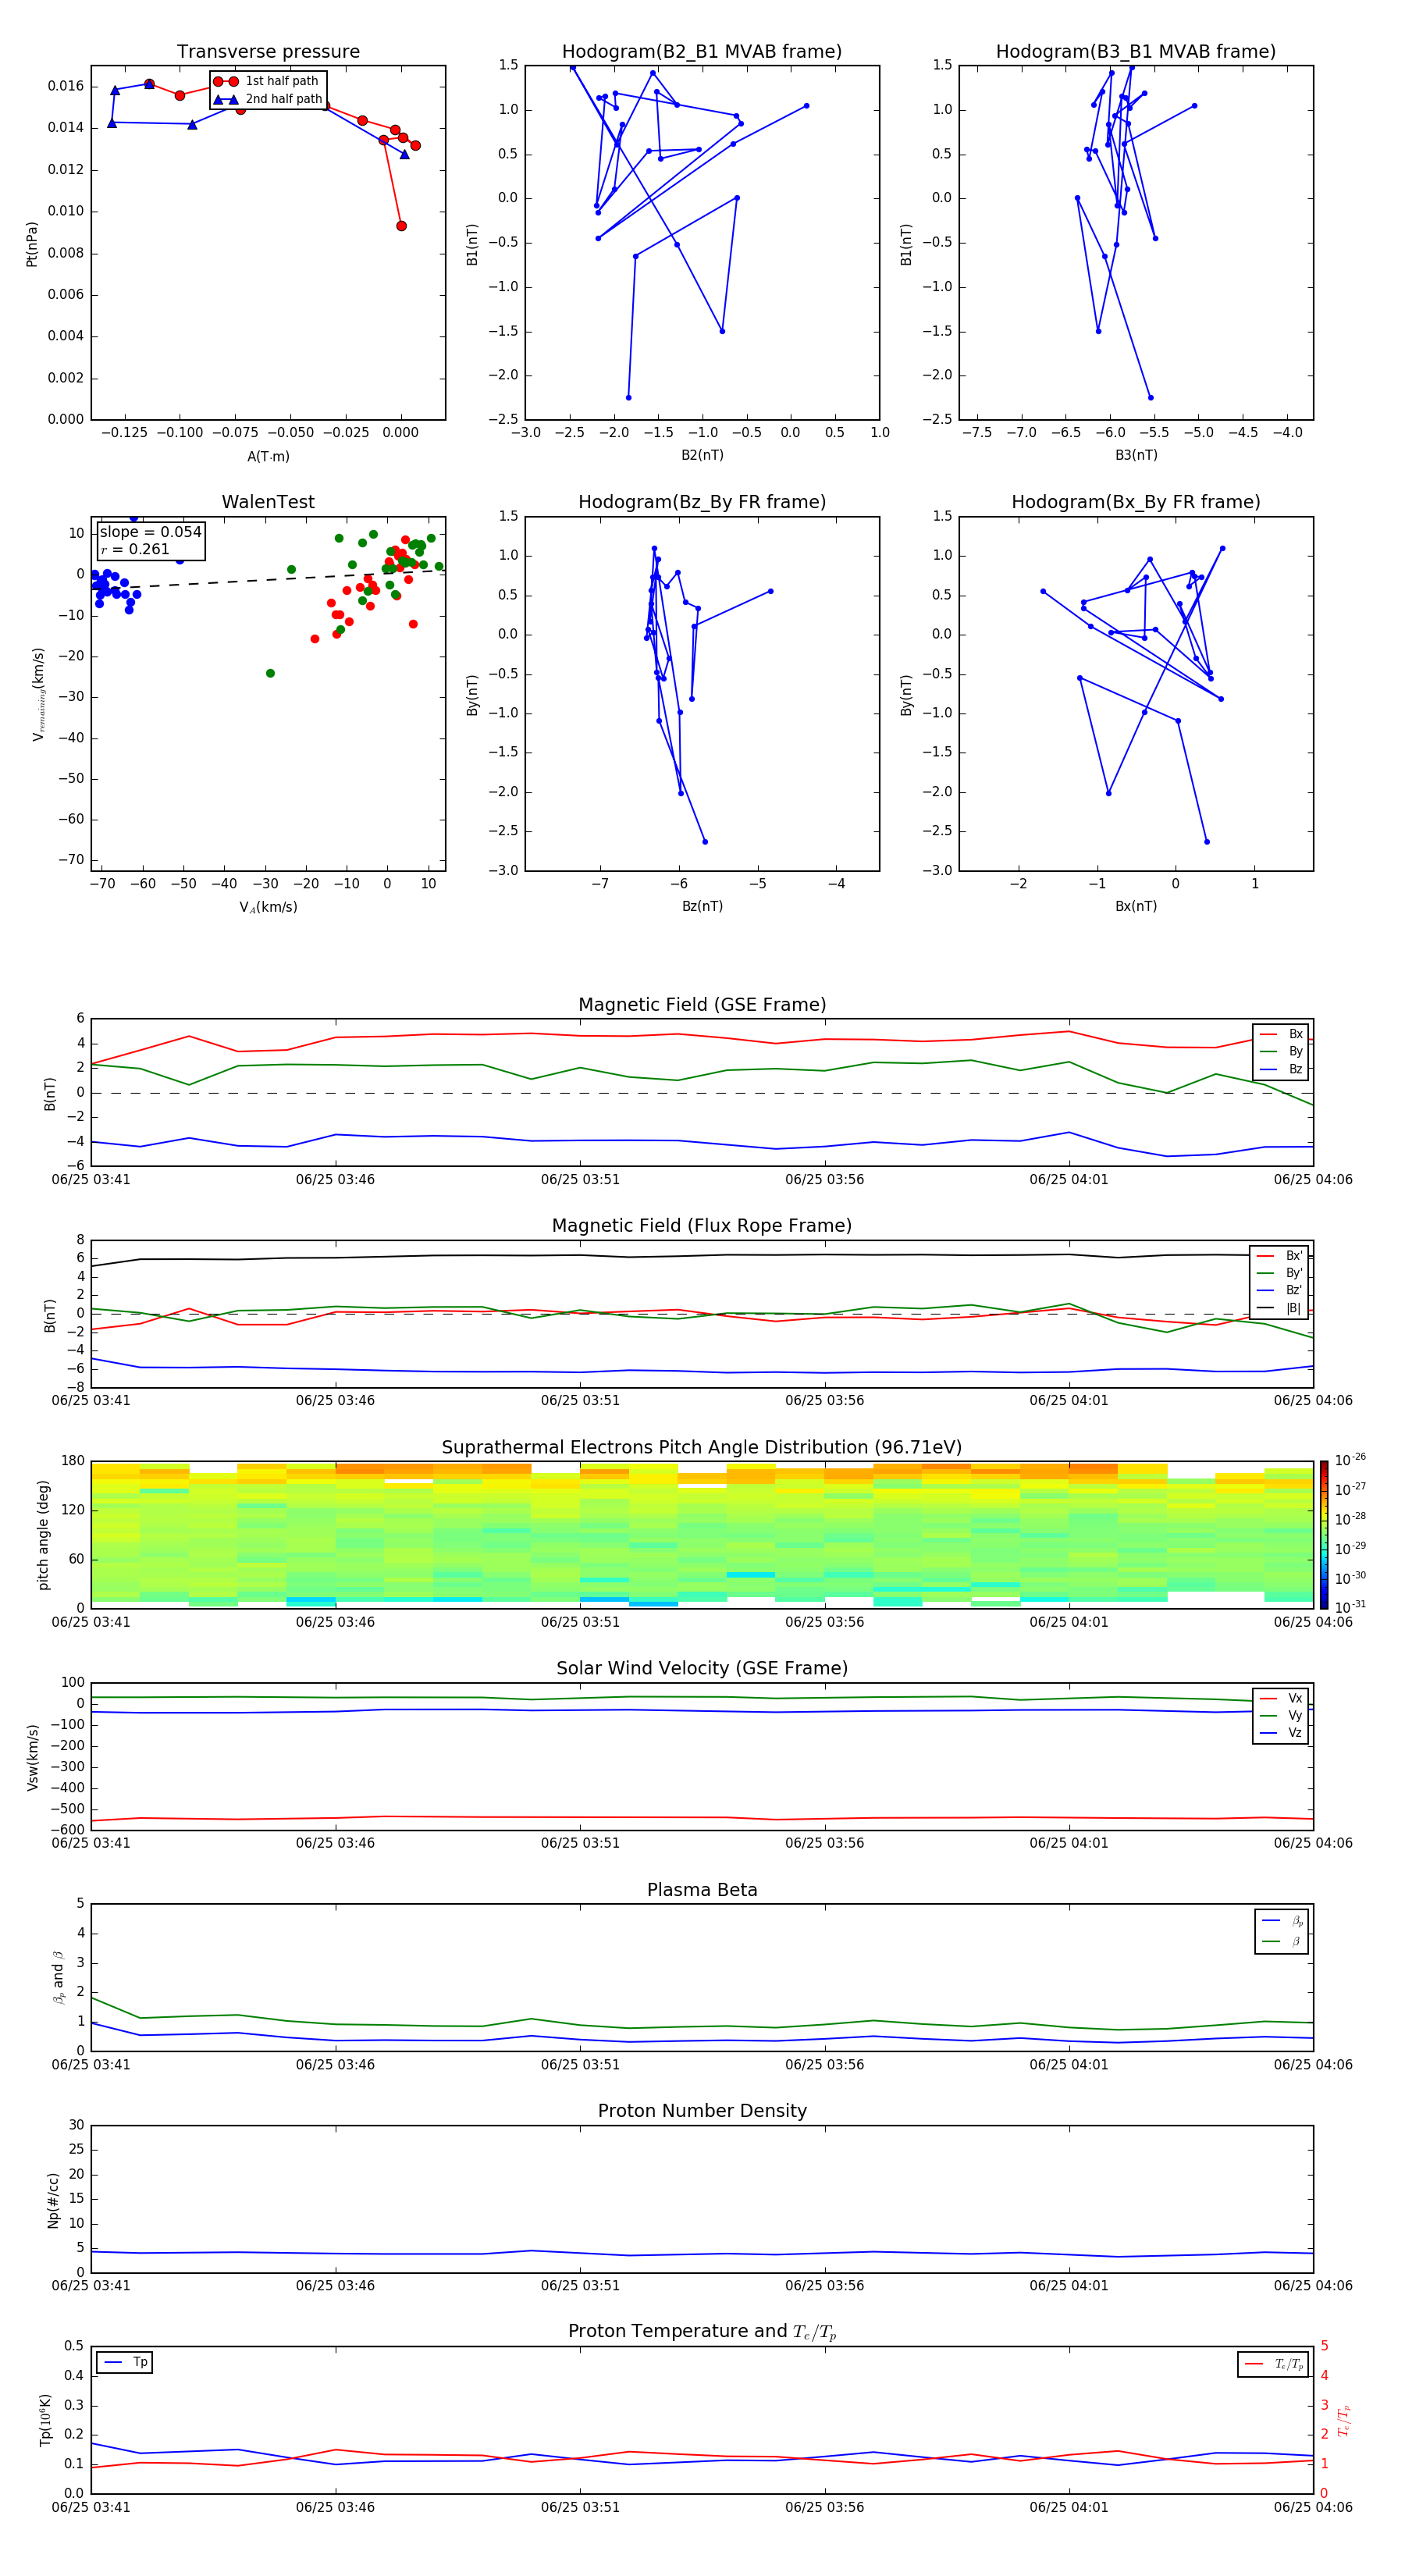Select the '|B|' entry in Flux Rope legend

pos(1280,1308)
